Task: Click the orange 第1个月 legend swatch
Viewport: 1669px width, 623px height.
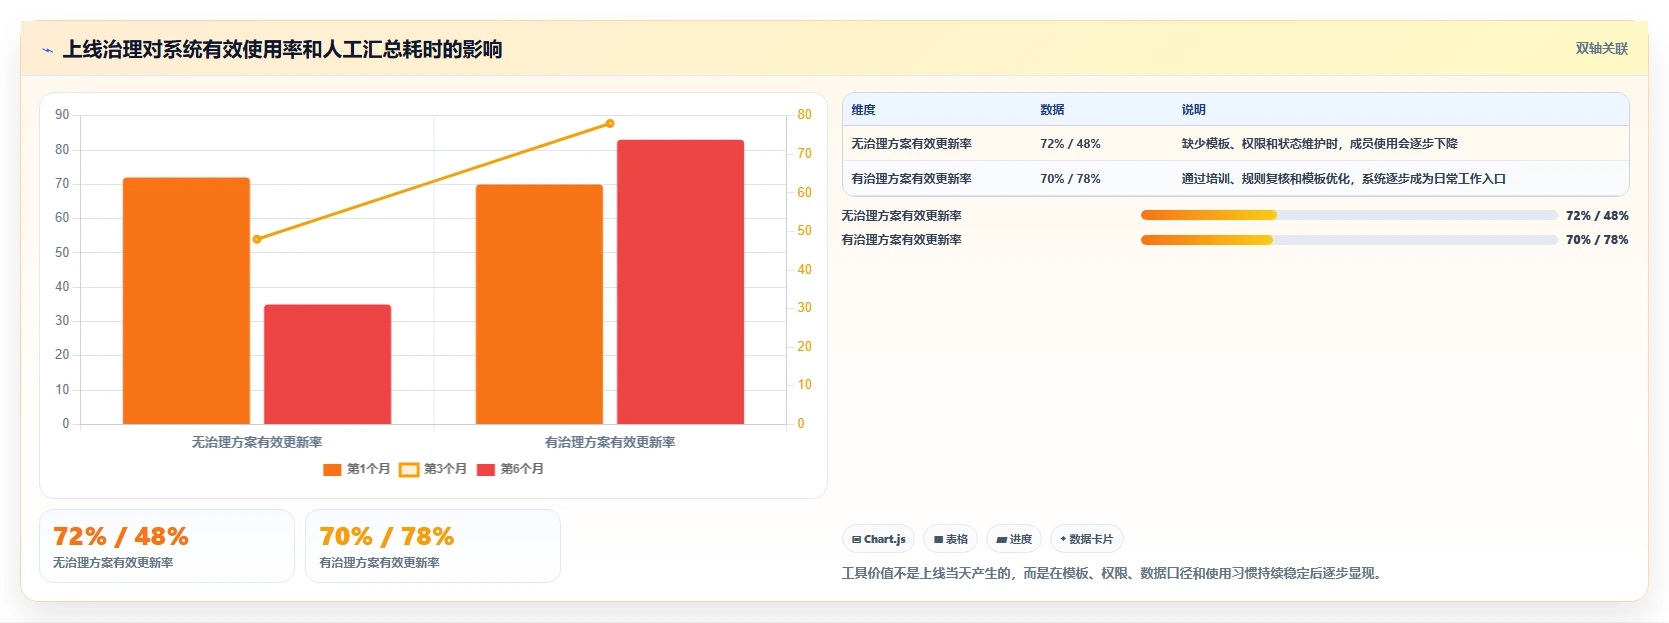Action: click(332, 470)
